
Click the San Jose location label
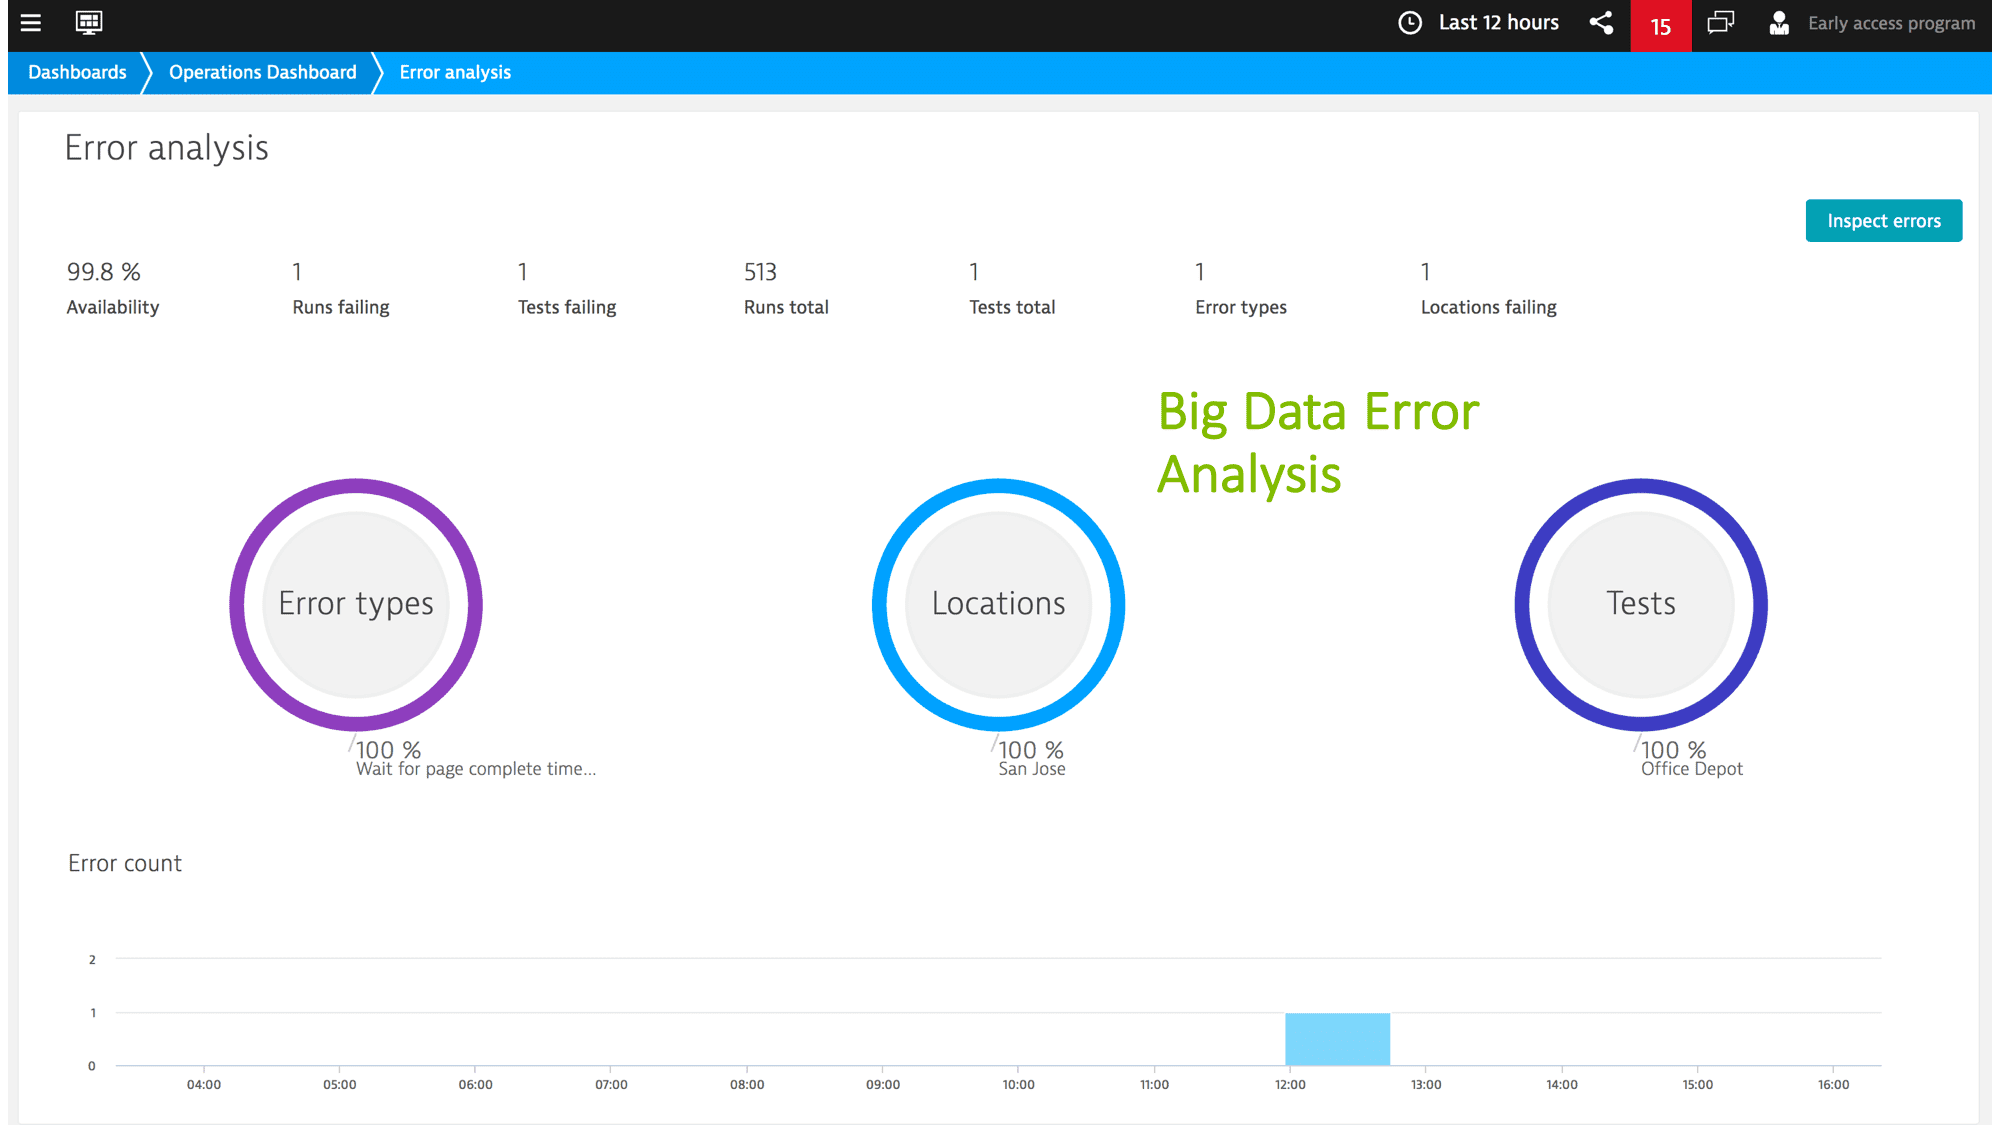[x=1032, y=769]
